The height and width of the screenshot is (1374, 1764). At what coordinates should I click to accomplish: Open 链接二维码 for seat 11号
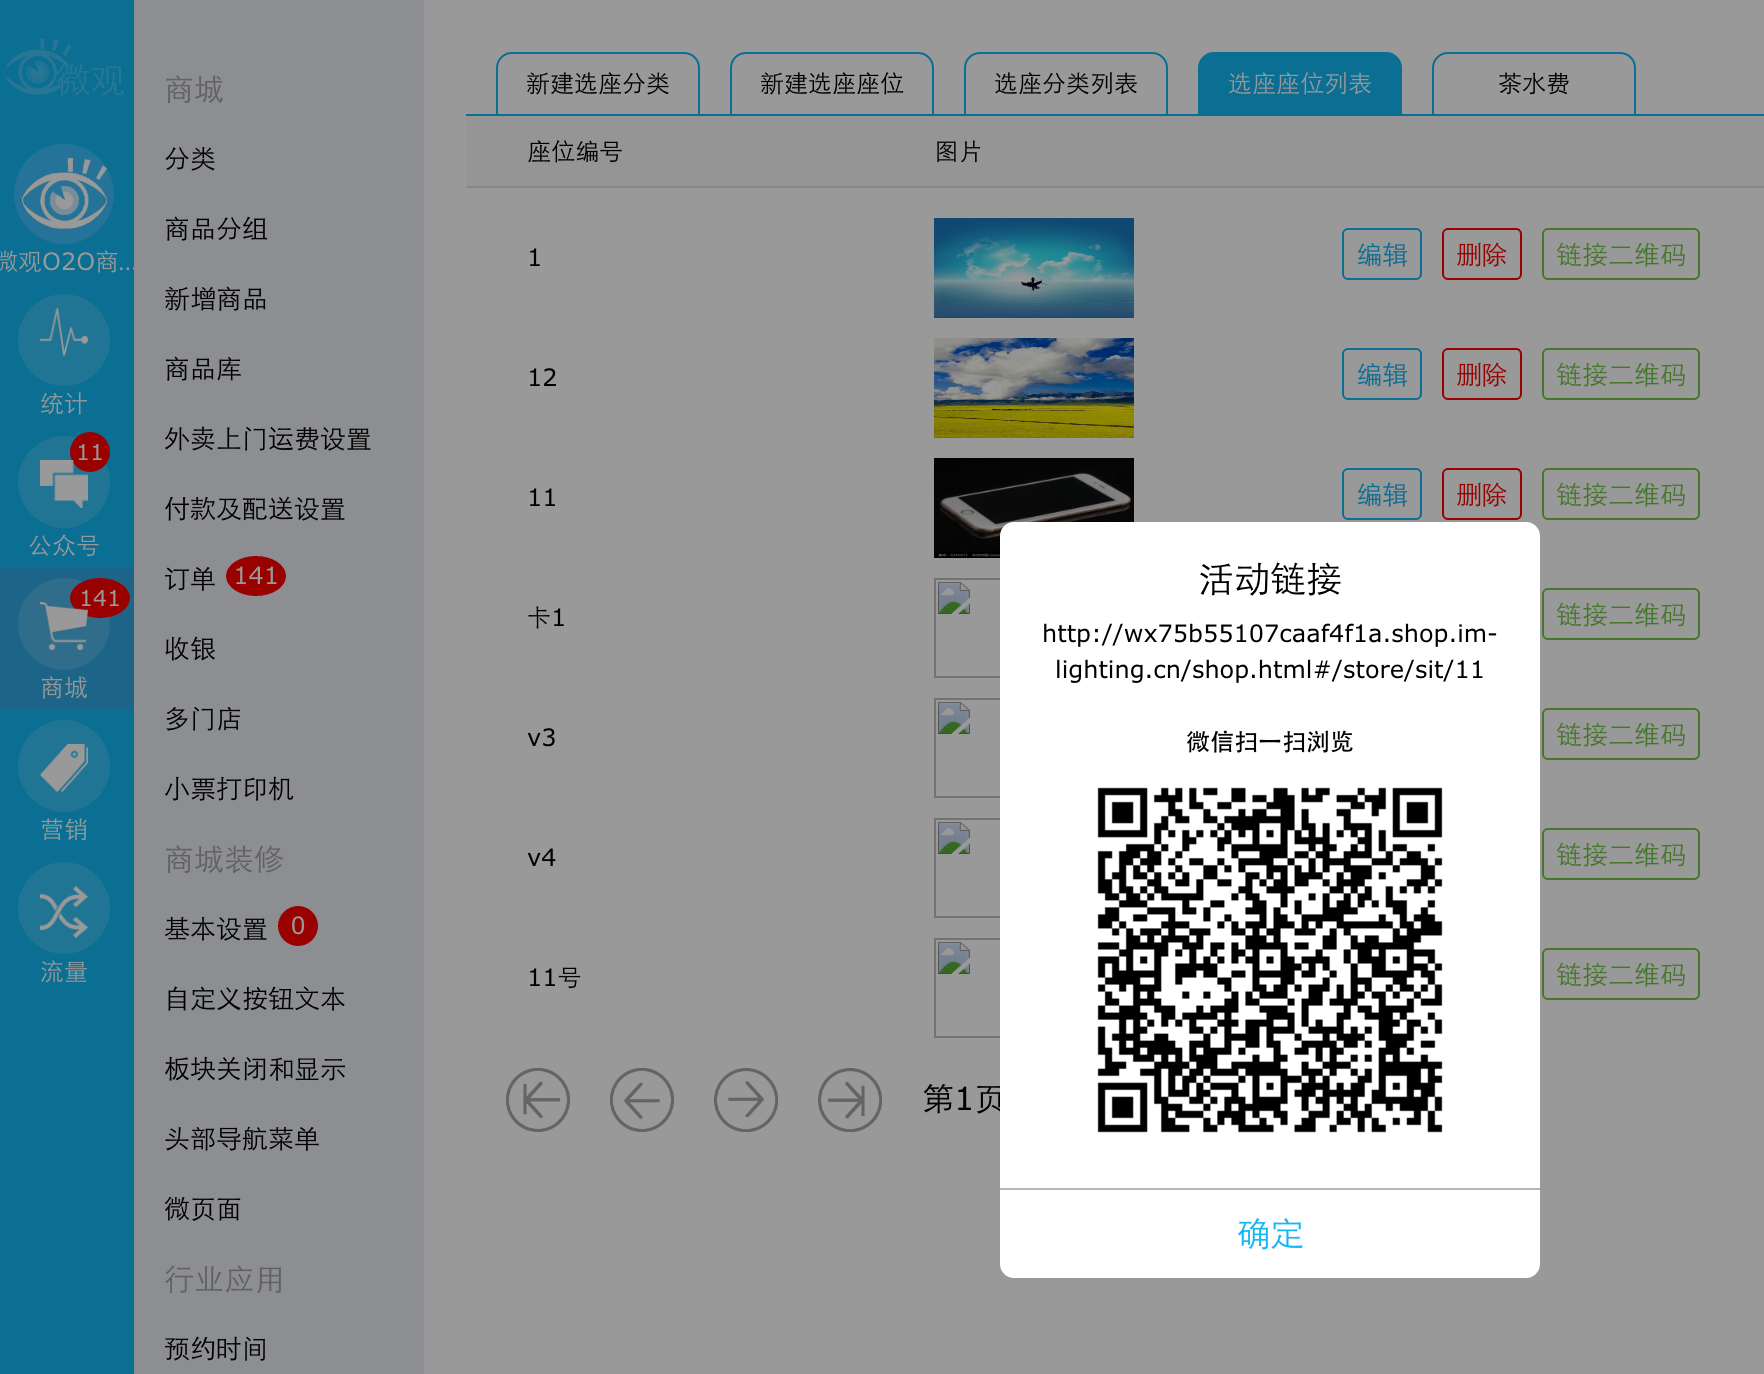1621,974
